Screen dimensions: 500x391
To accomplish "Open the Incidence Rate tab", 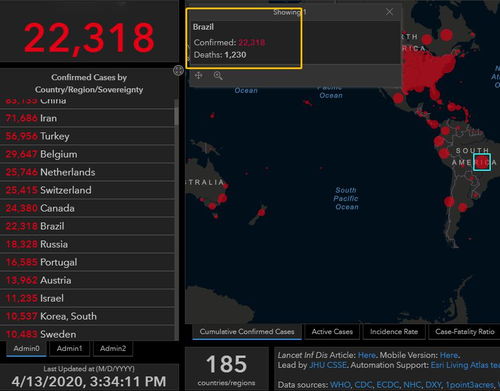I will pyautogui.click(x=394, y=332).
